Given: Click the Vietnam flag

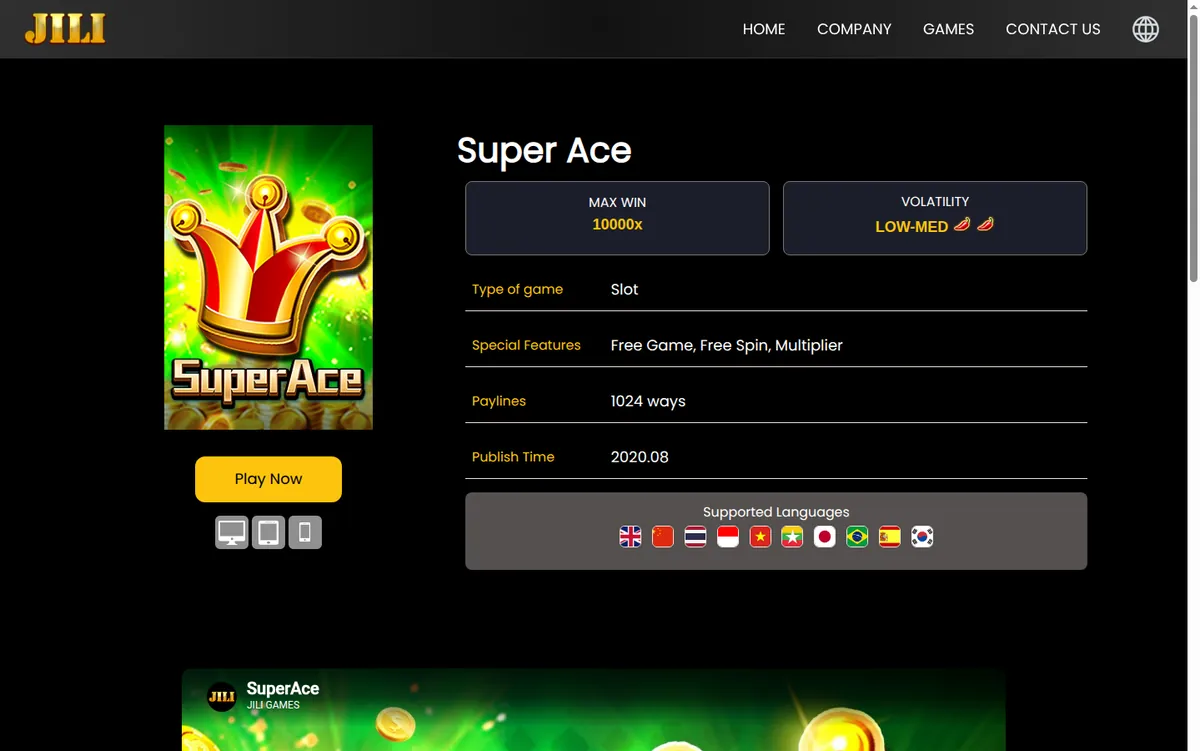Looking at the screenshot, I should 760,537.
